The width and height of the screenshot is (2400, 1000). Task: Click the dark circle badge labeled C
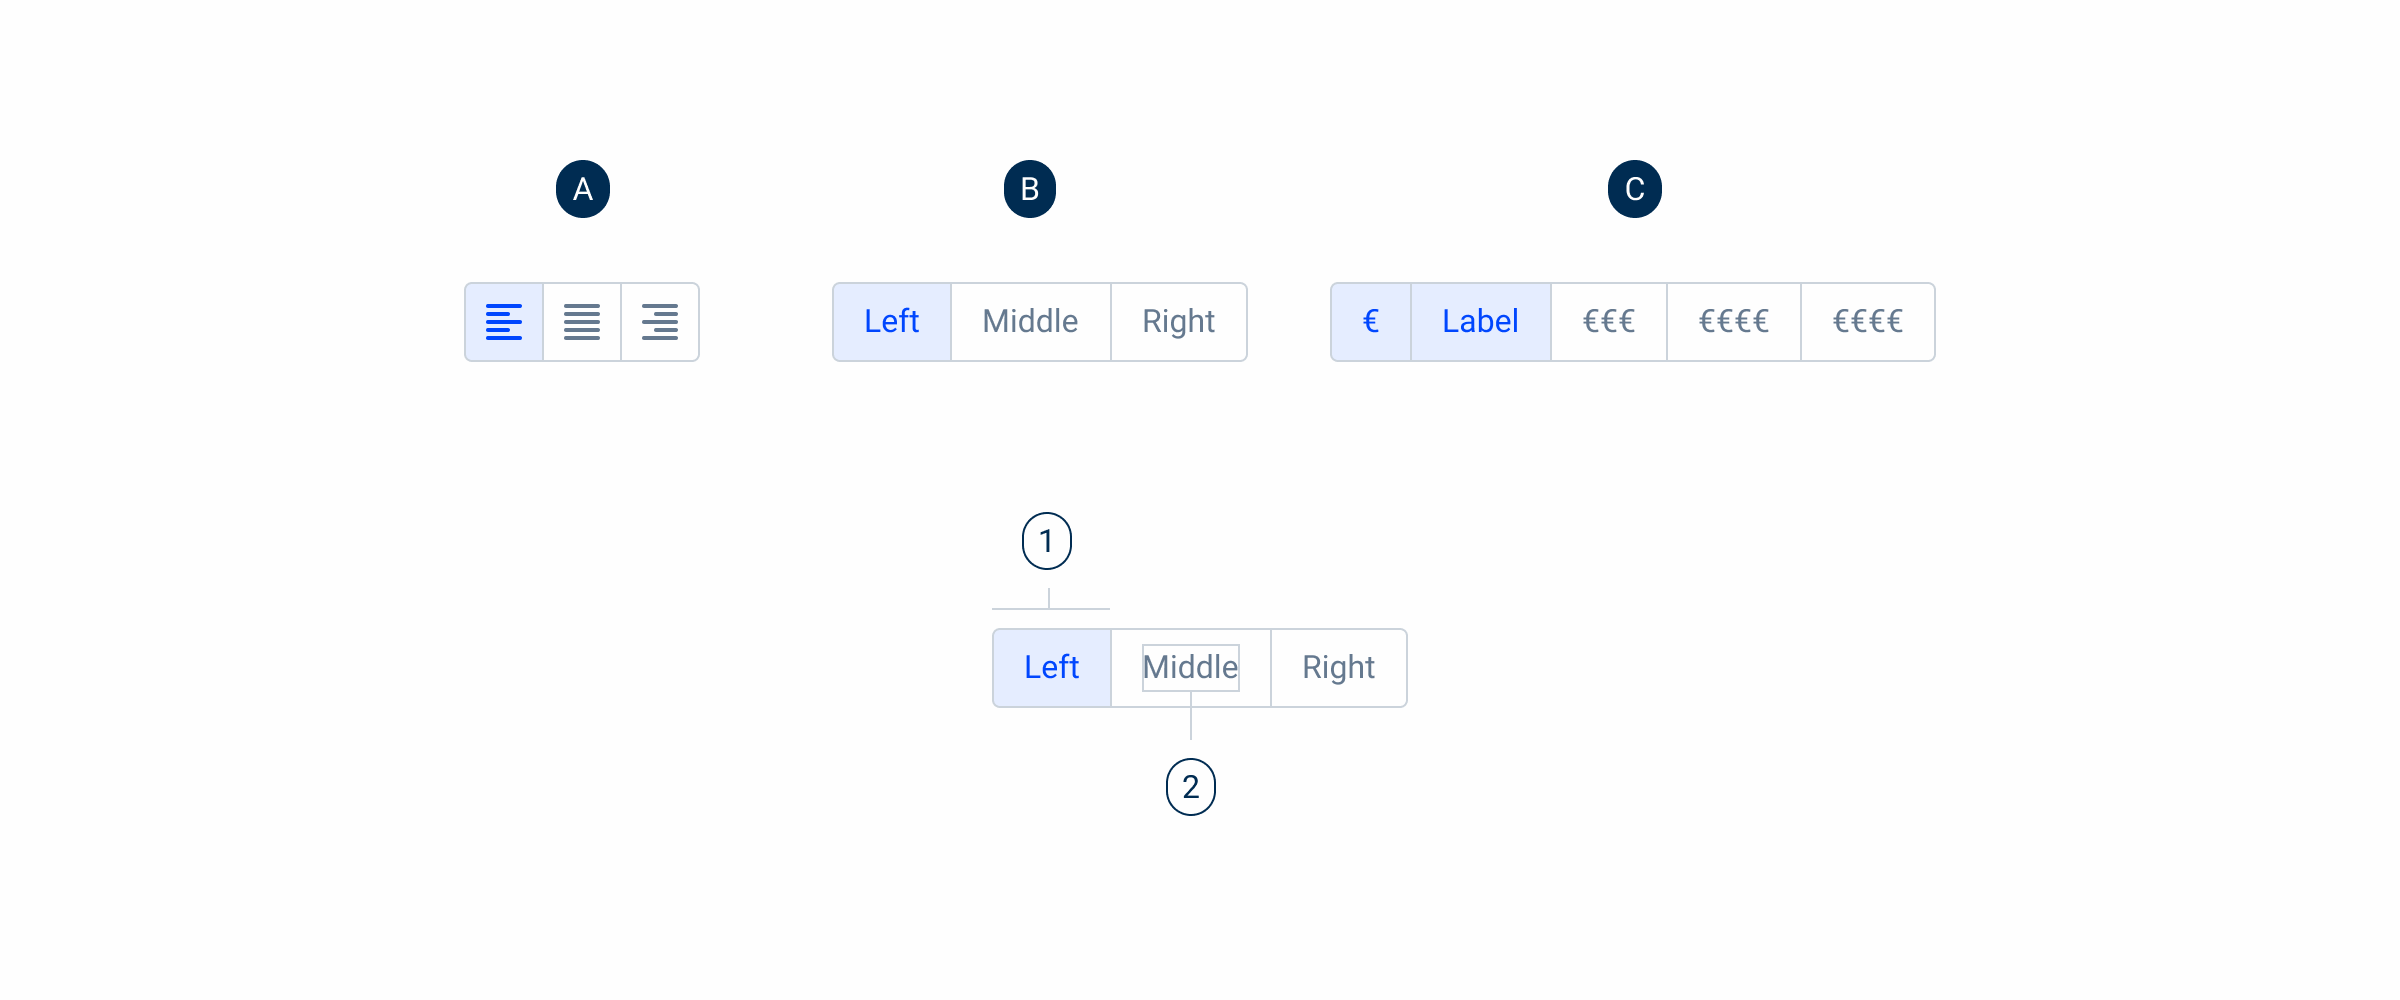point(1635,189)
